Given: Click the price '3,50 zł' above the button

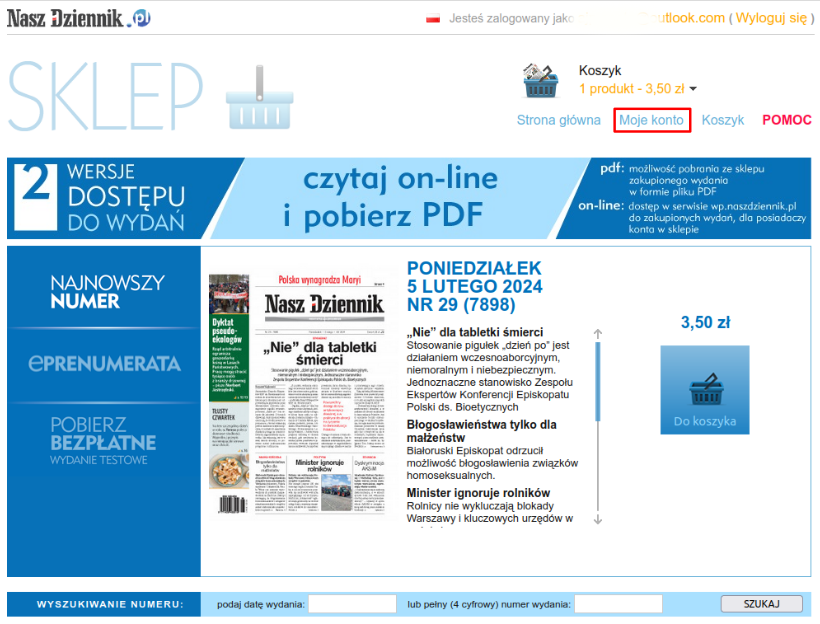Looking at the screenshot, I should [705, 322].
